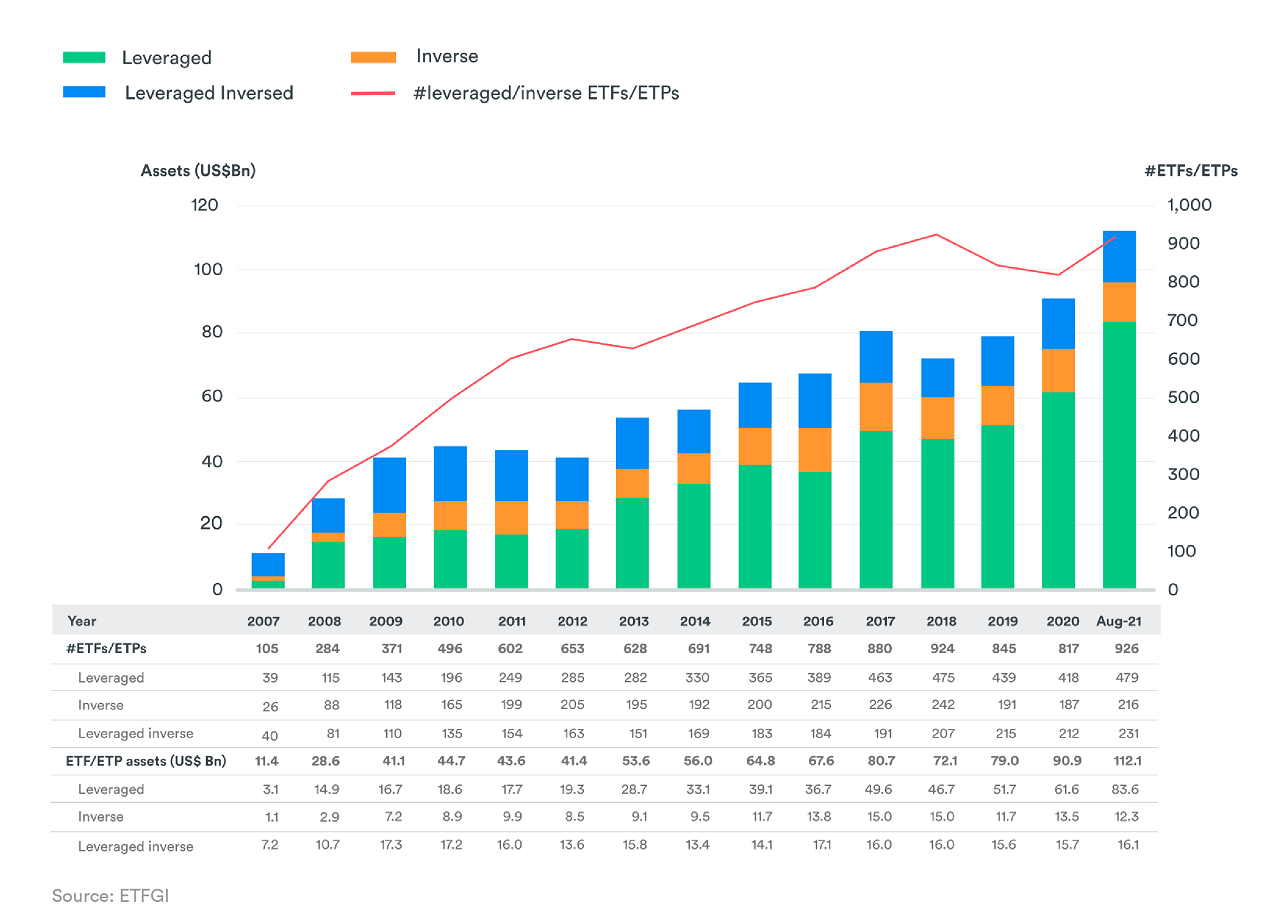Click the blue Leveraged Inversed legend swatch
This screenshot has height=918, width=1280.
click(84, 91)
